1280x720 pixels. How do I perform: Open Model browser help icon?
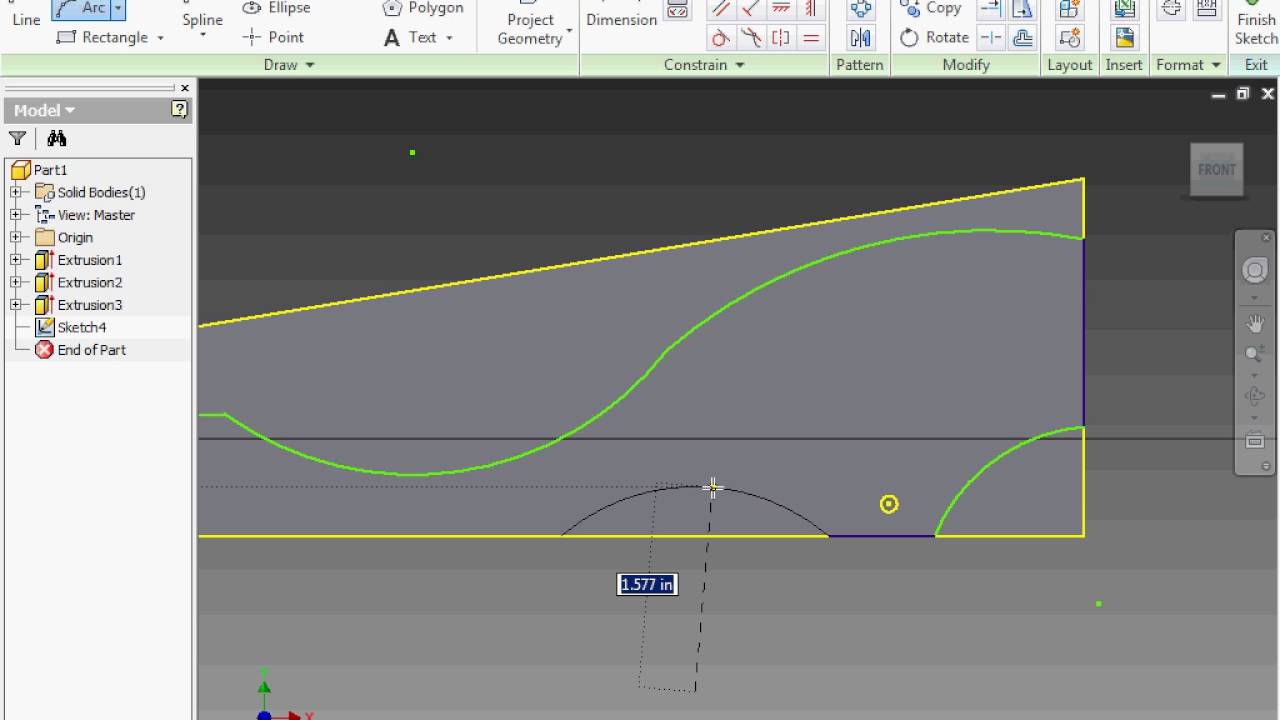pos(179,109)
